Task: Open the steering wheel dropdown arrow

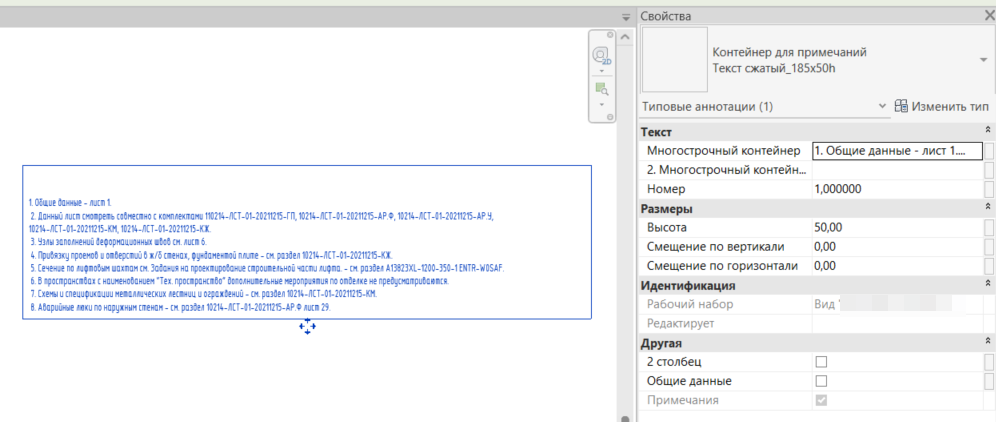Action: [x=602, y=71]
